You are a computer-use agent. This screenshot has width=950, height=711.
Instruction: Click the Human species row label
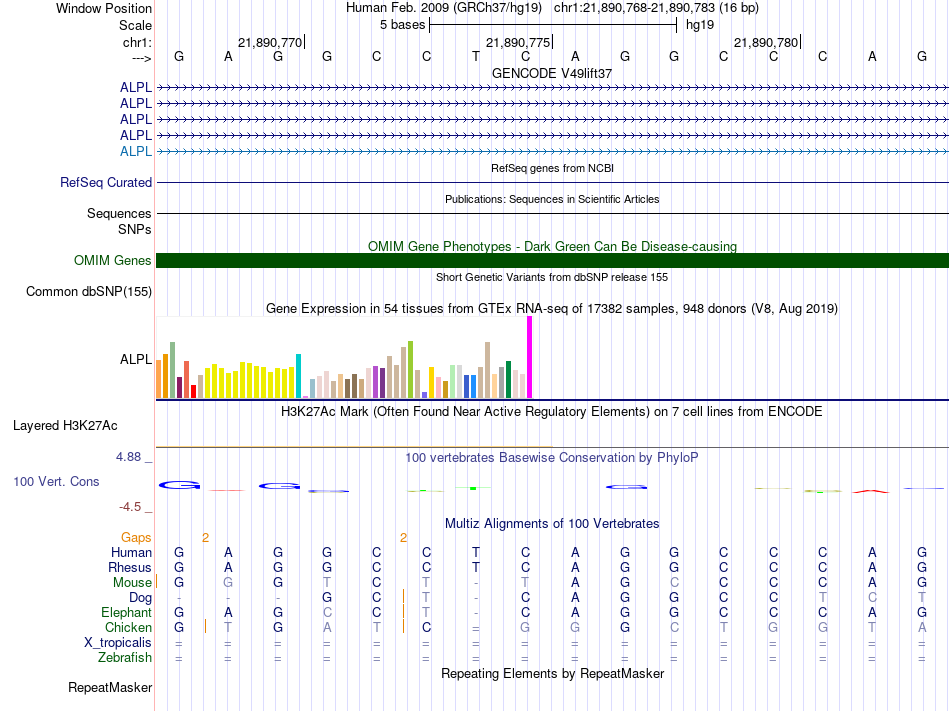[x=131, y=552]
